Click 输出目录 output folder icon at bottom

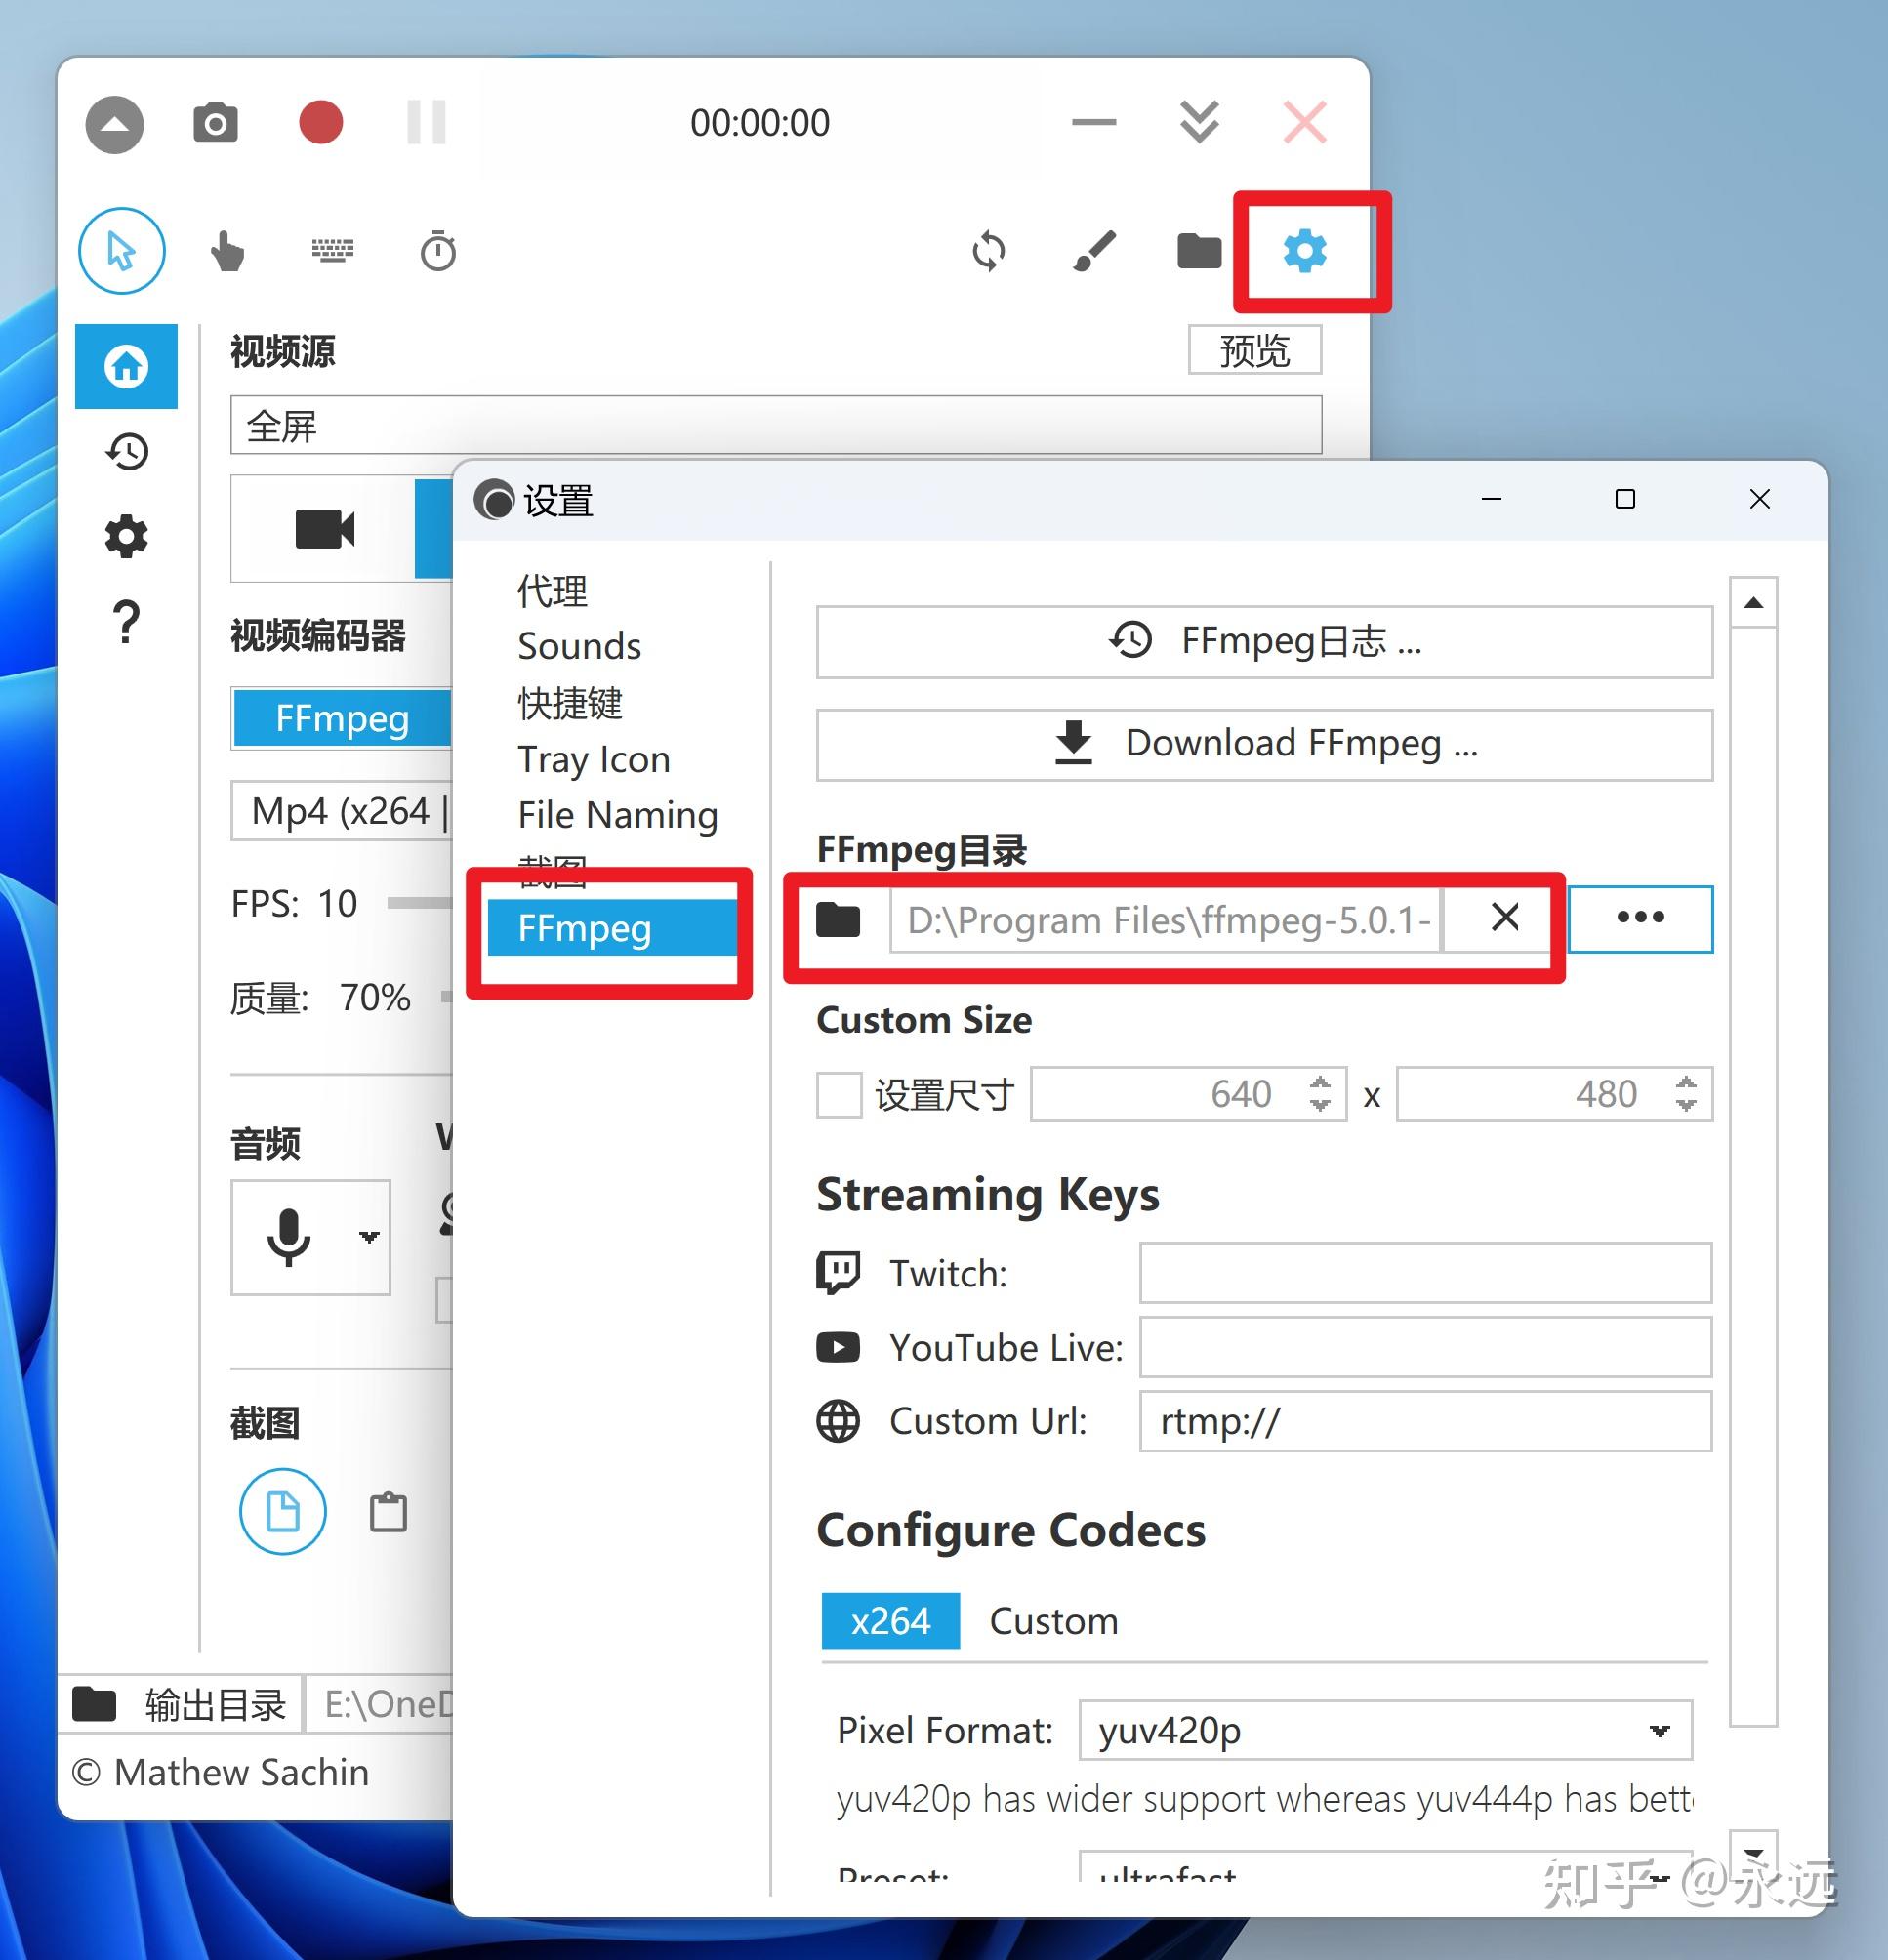pos(94,1704)
